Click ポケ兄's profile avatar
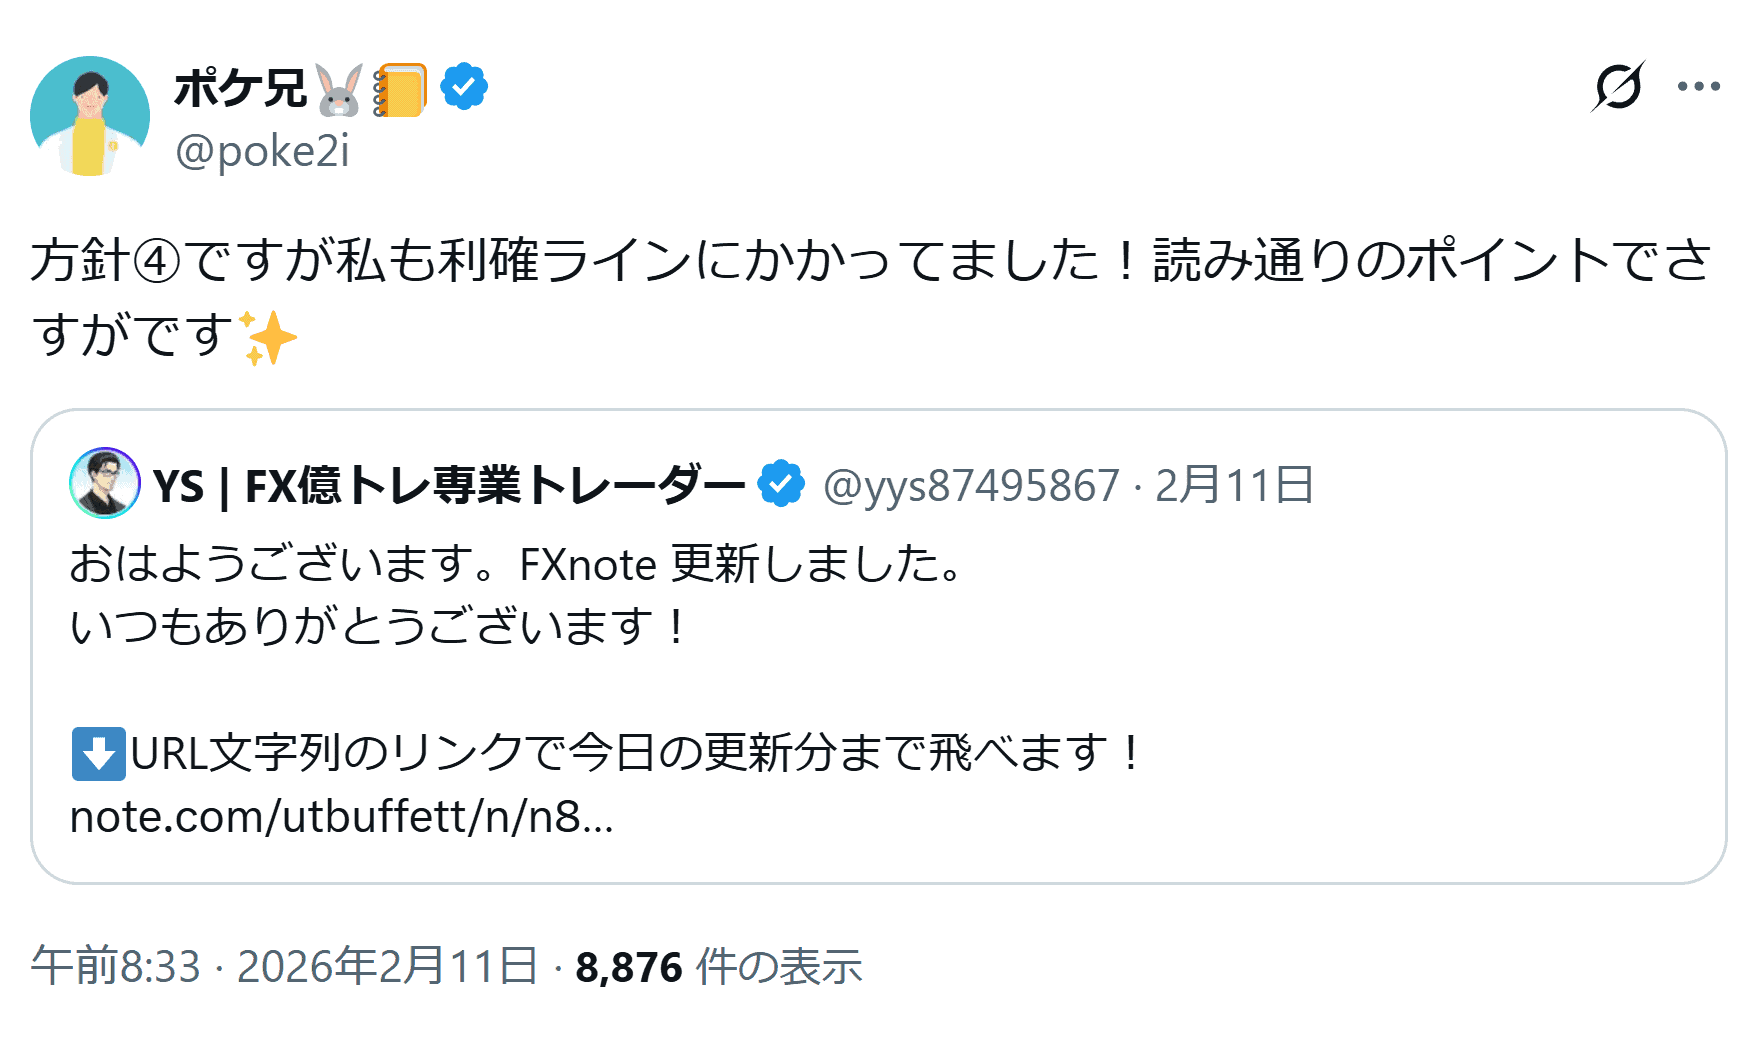The image size is (1760, 1040). click(90, 116)
